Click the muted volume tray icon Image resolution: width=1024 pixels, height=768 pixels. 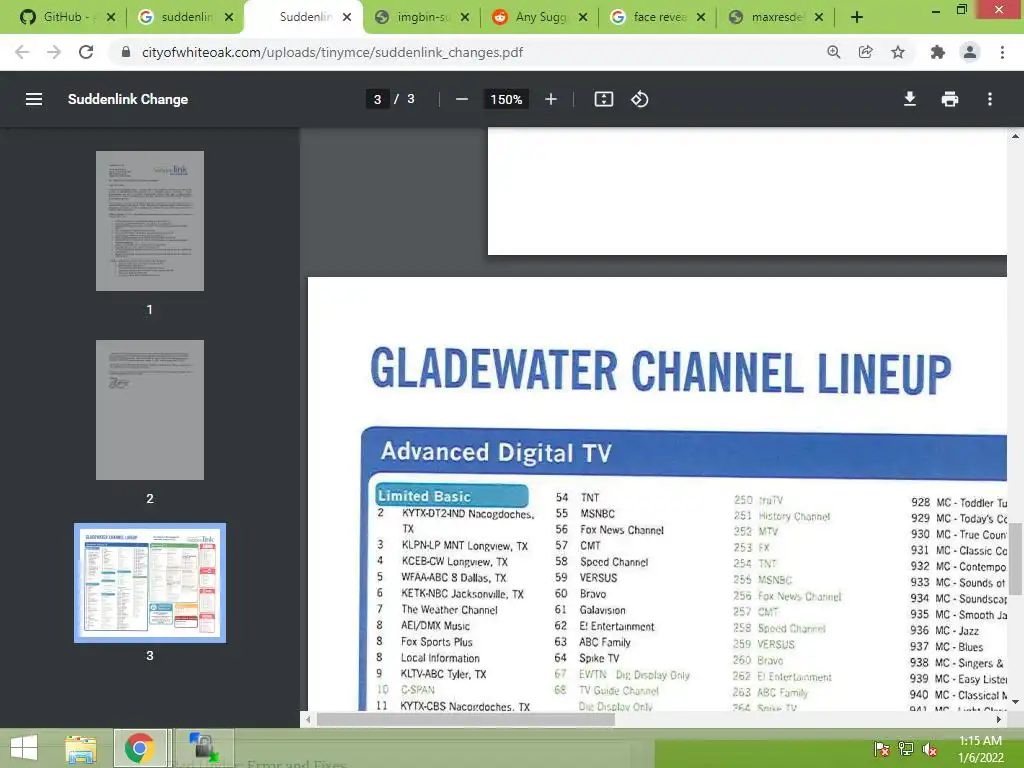(x=929, y=749)
